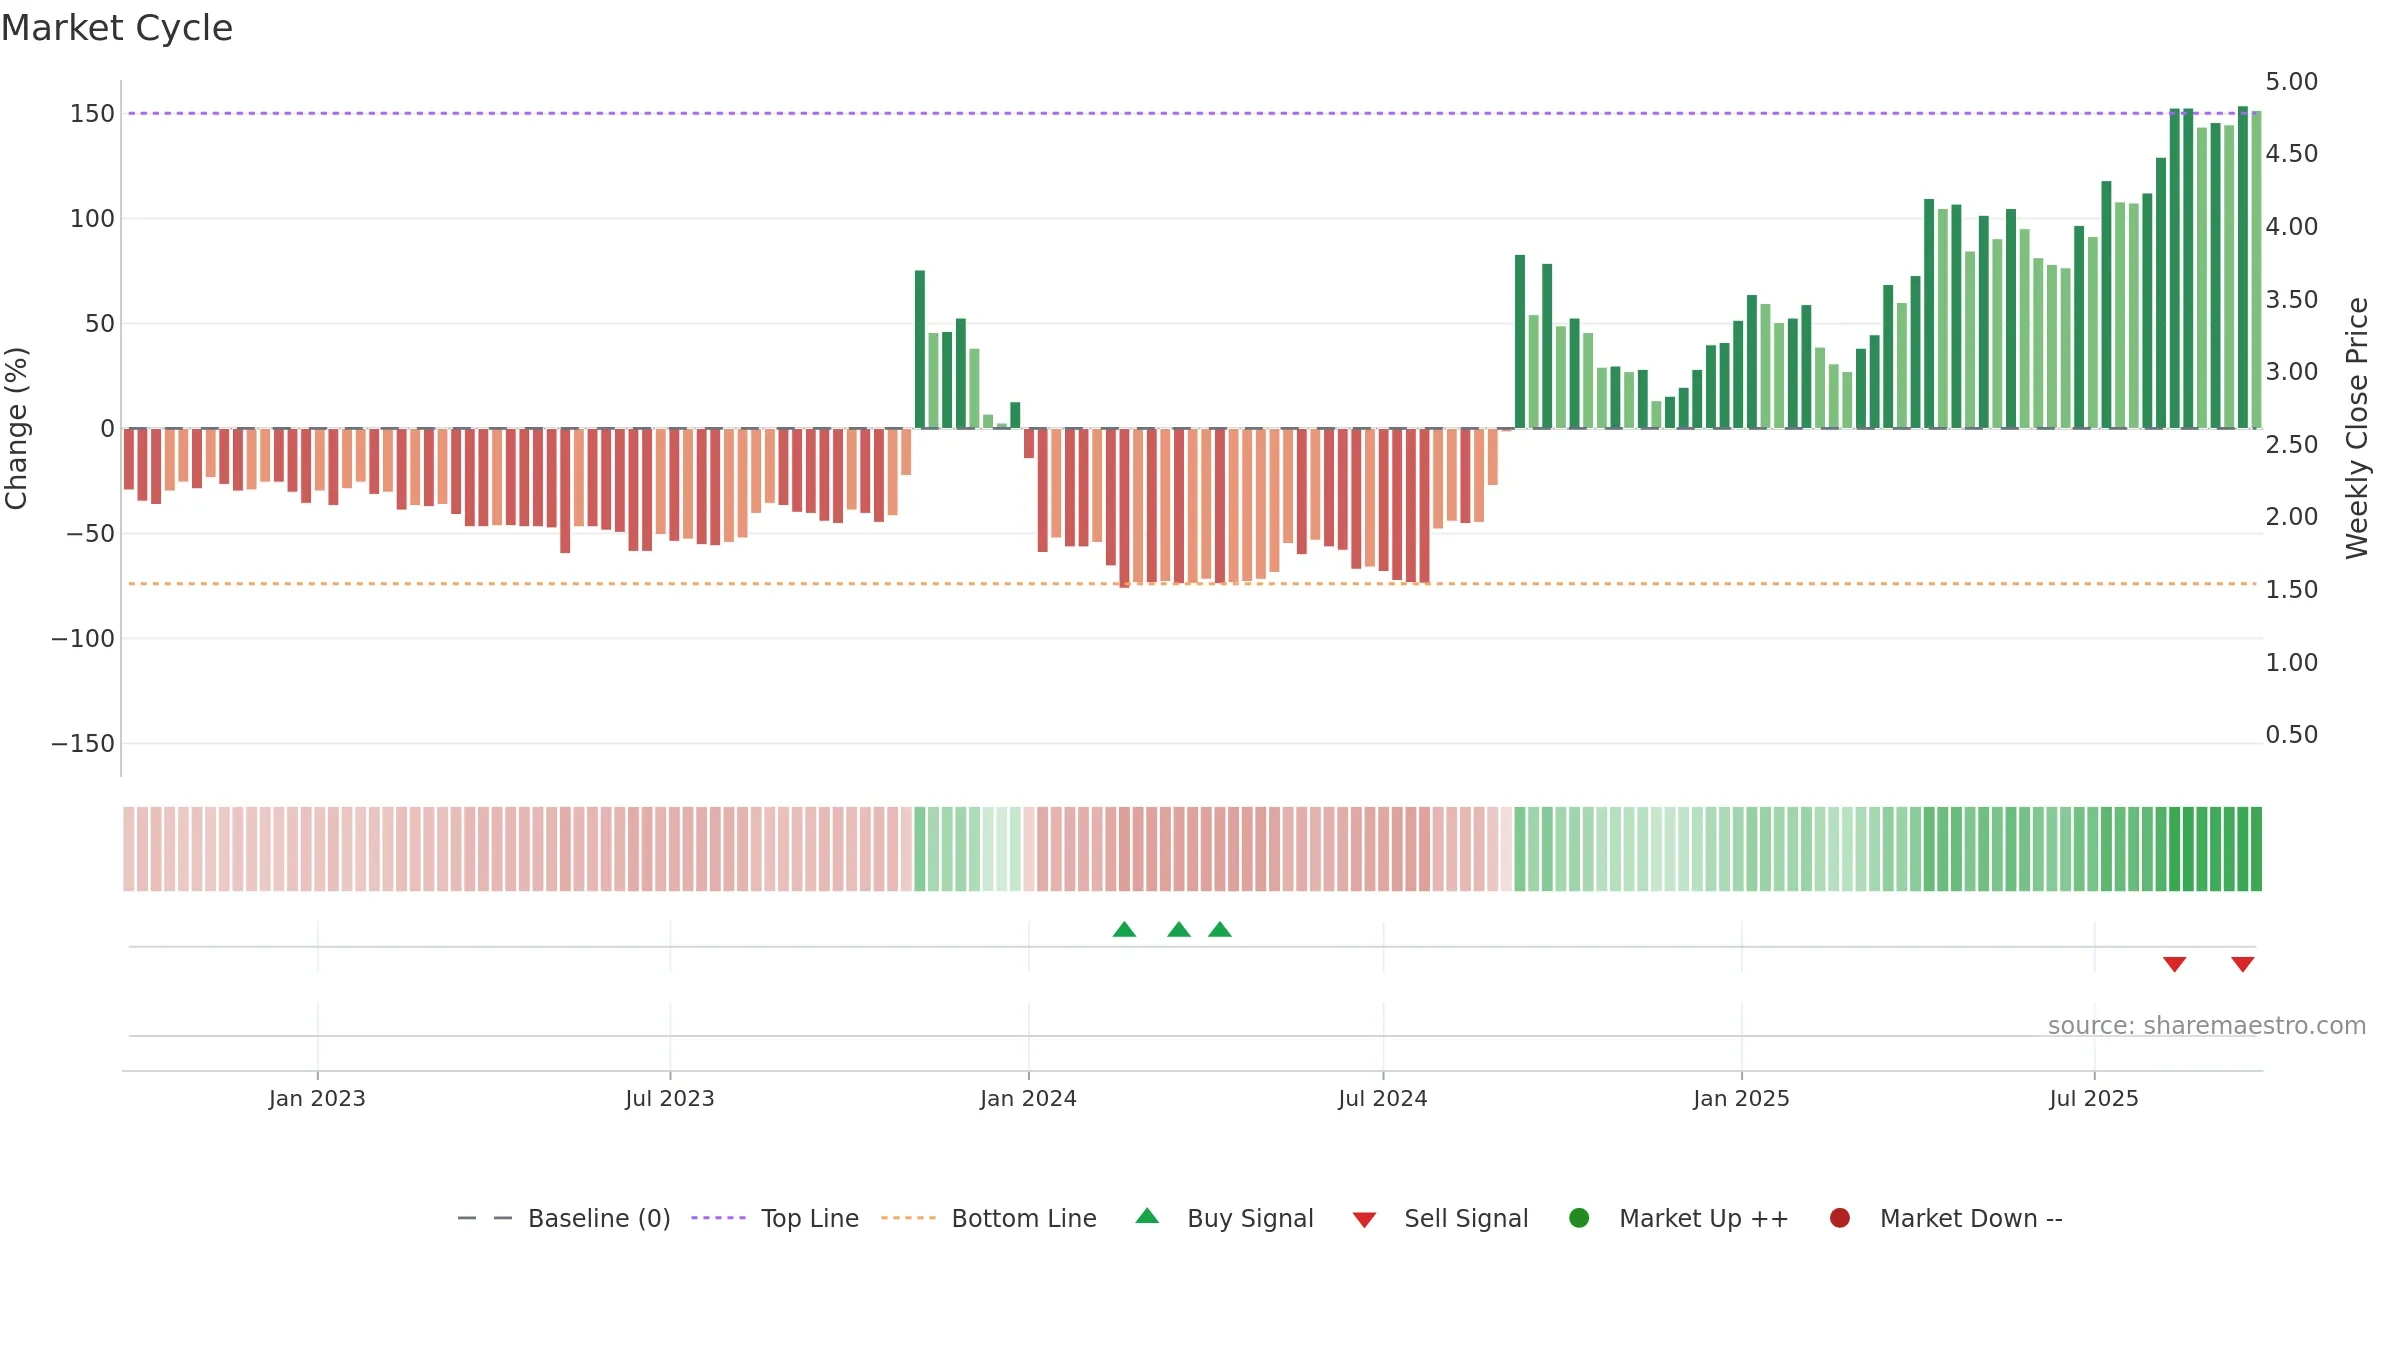Toggle the Top Line legend entry
The height and width of the screenshot is (1350, 2400).
coord(775,1218)
